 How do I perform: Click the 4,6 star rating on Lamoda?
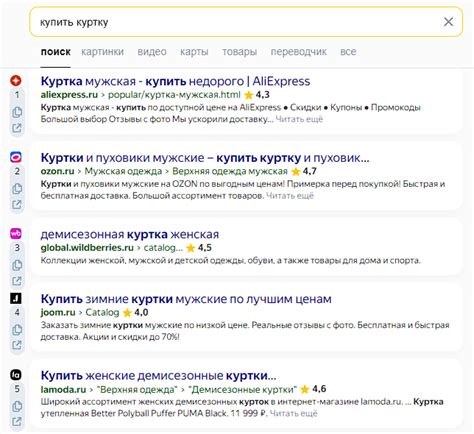tap(313, 389)
